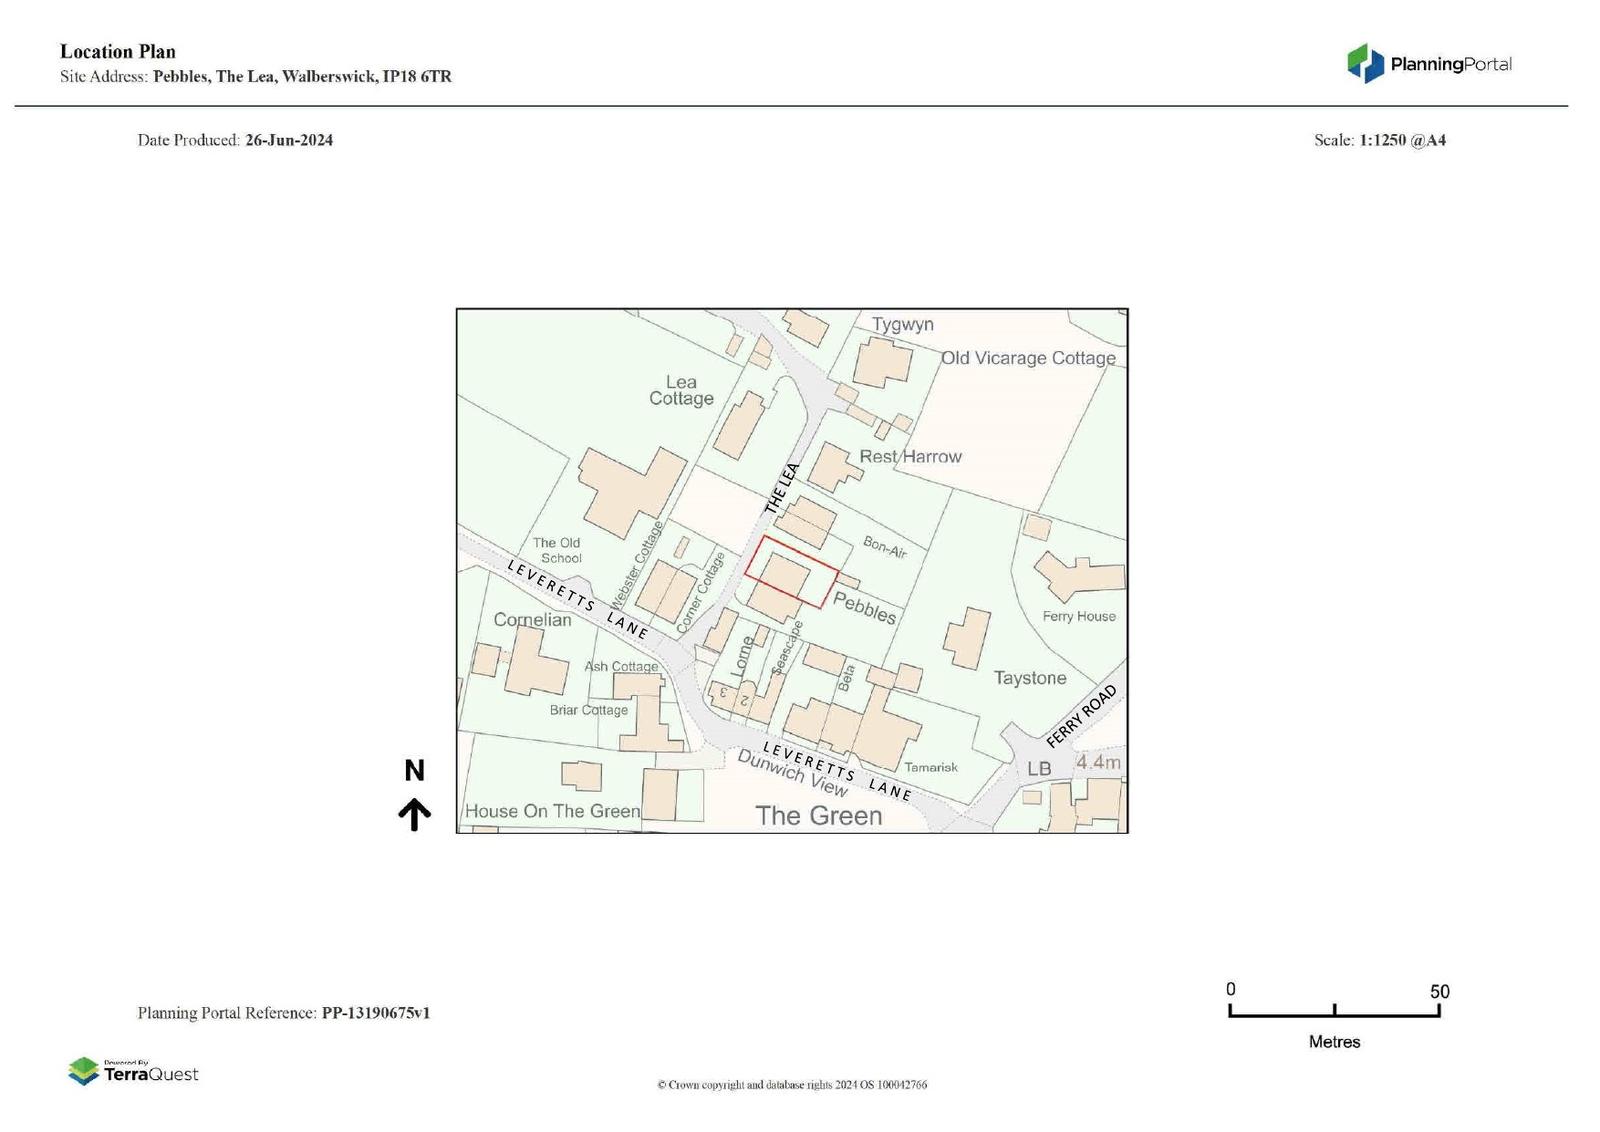Click the Crown copyright notice
This screenshot has width=1600, height=1132.
791,1085
